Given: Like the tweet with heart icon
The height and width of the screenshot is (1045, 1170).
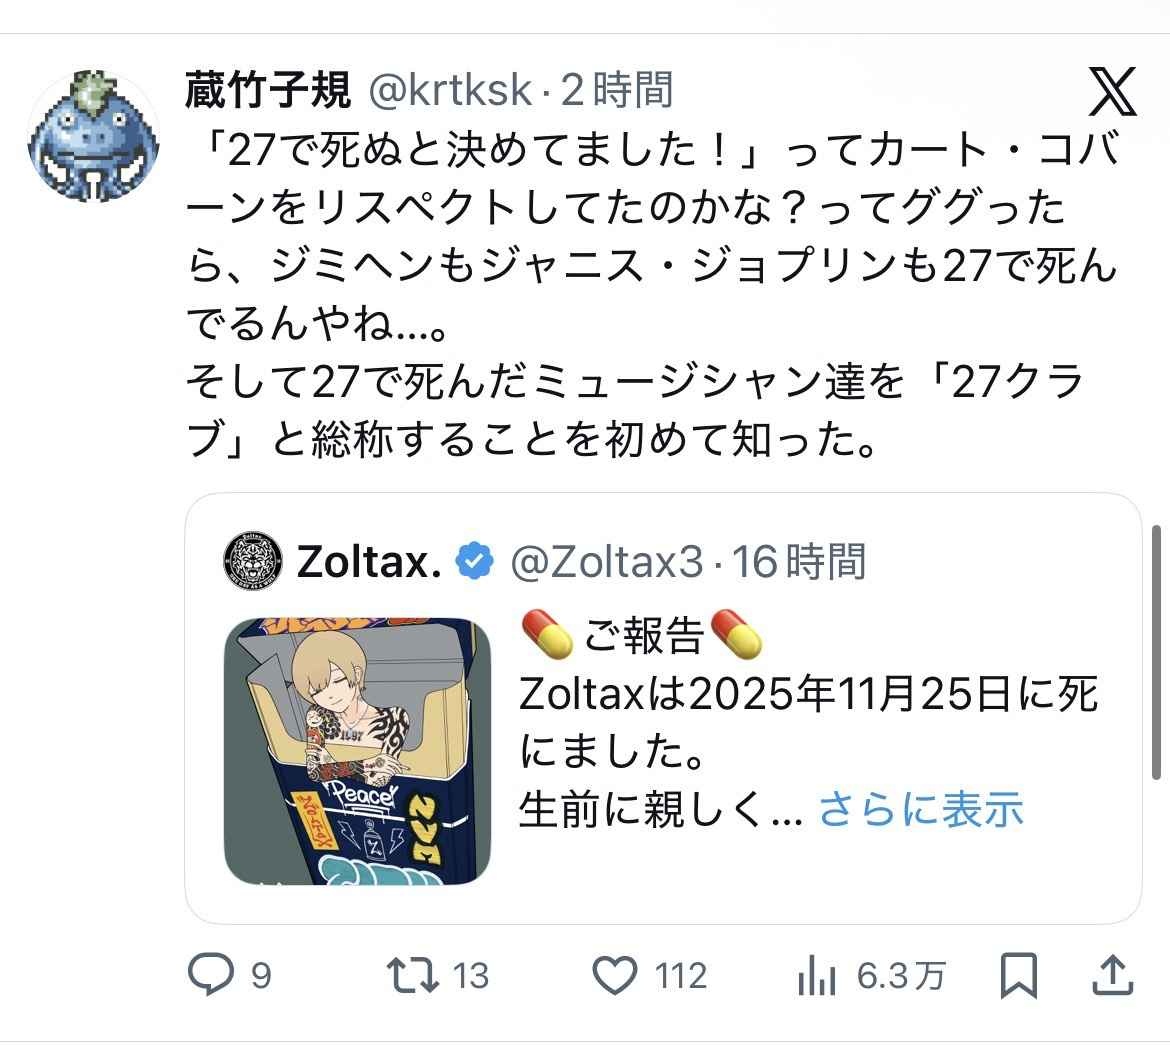Looking at the screenshot, I should [x=614, y=975].
